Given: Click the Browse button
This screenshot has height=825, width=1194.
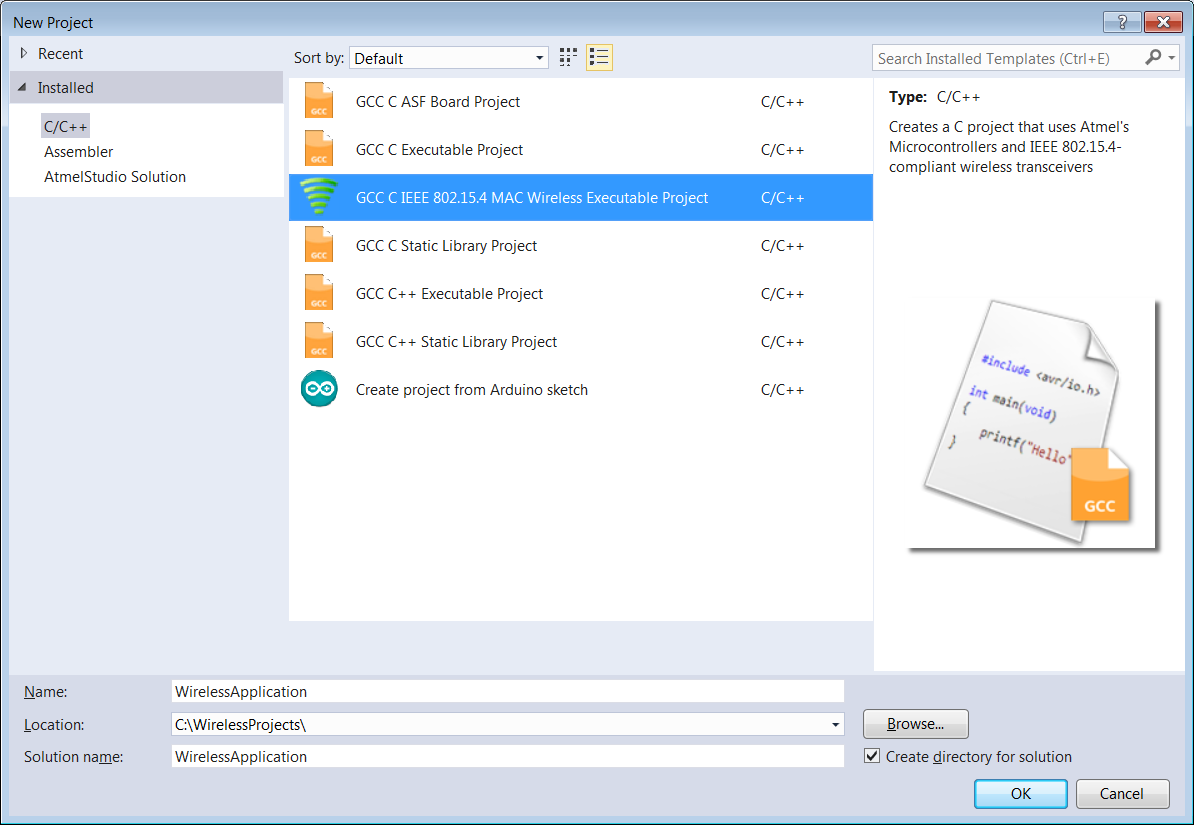Looking at the screenshot, I should pos(915,724).
